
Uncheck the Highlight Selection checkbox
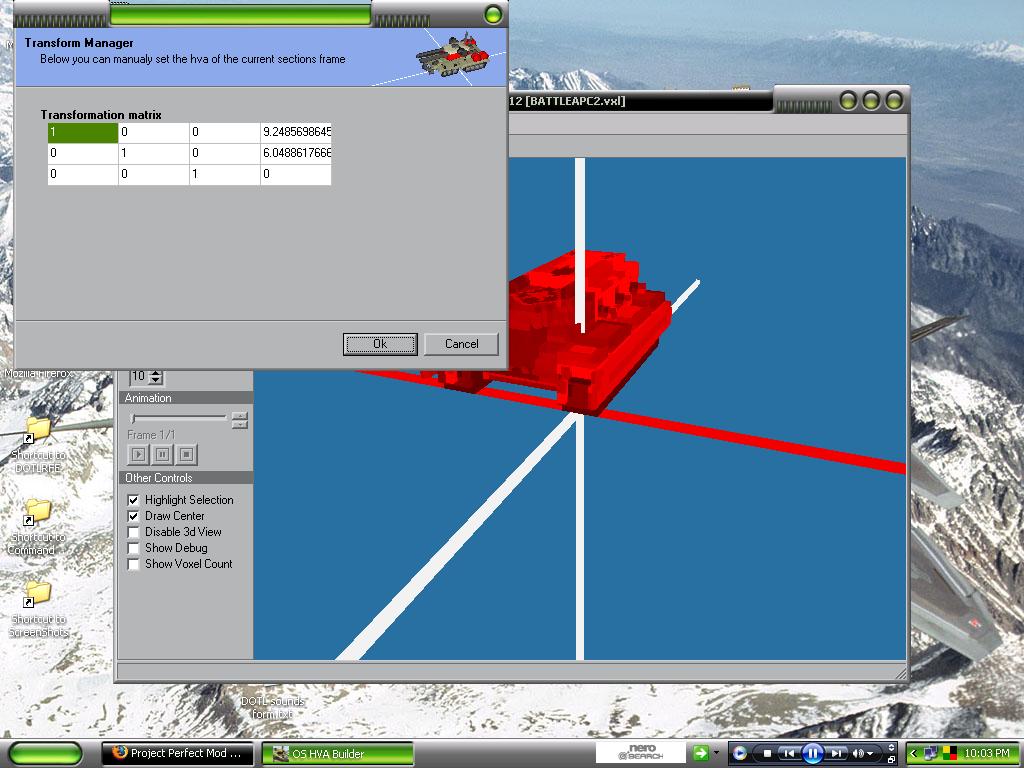point(134,500)
